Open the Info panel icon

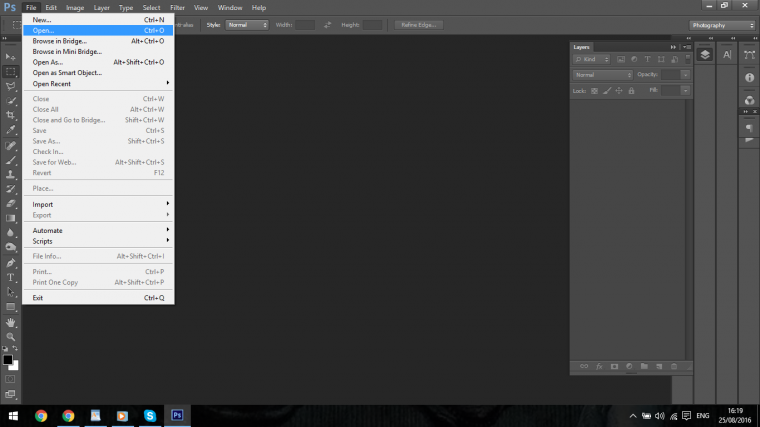[749, 78]
